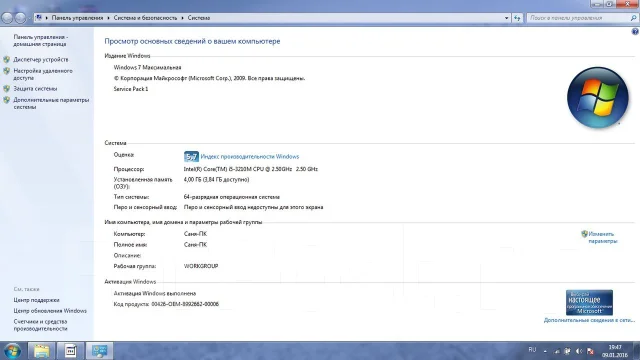The width and height of the screenshot is (640, 360).
Task: Open address bar history dropdown arrow
Action: 507,18
